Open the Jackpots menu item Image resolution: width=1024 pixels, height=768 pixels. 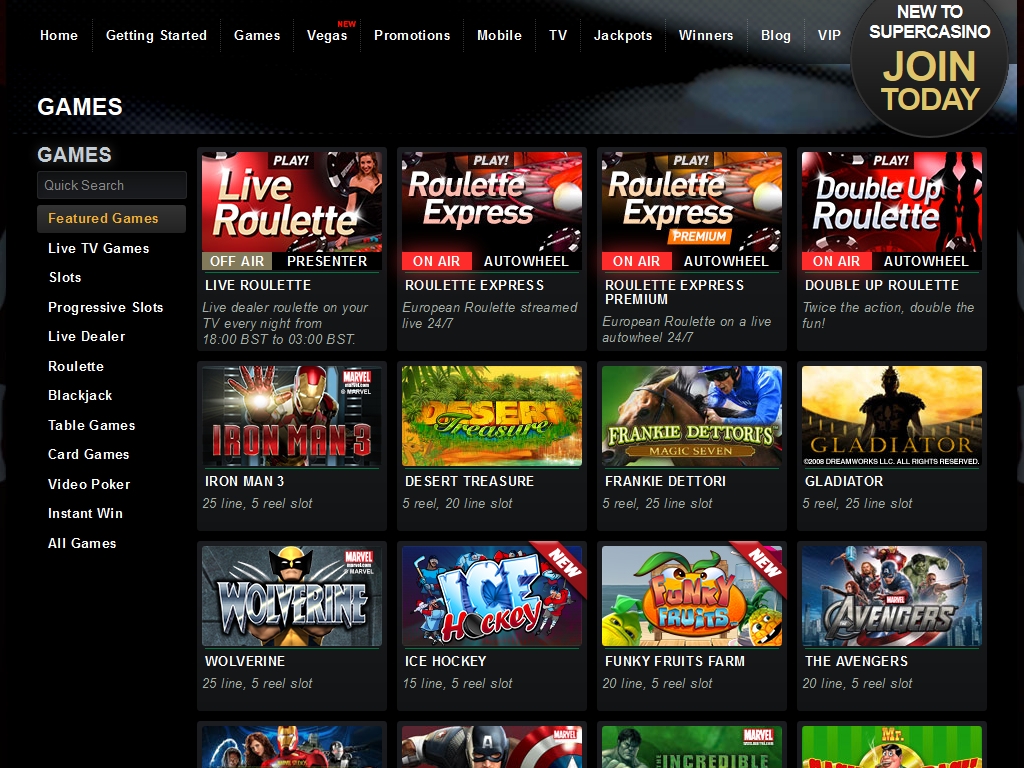622,35
